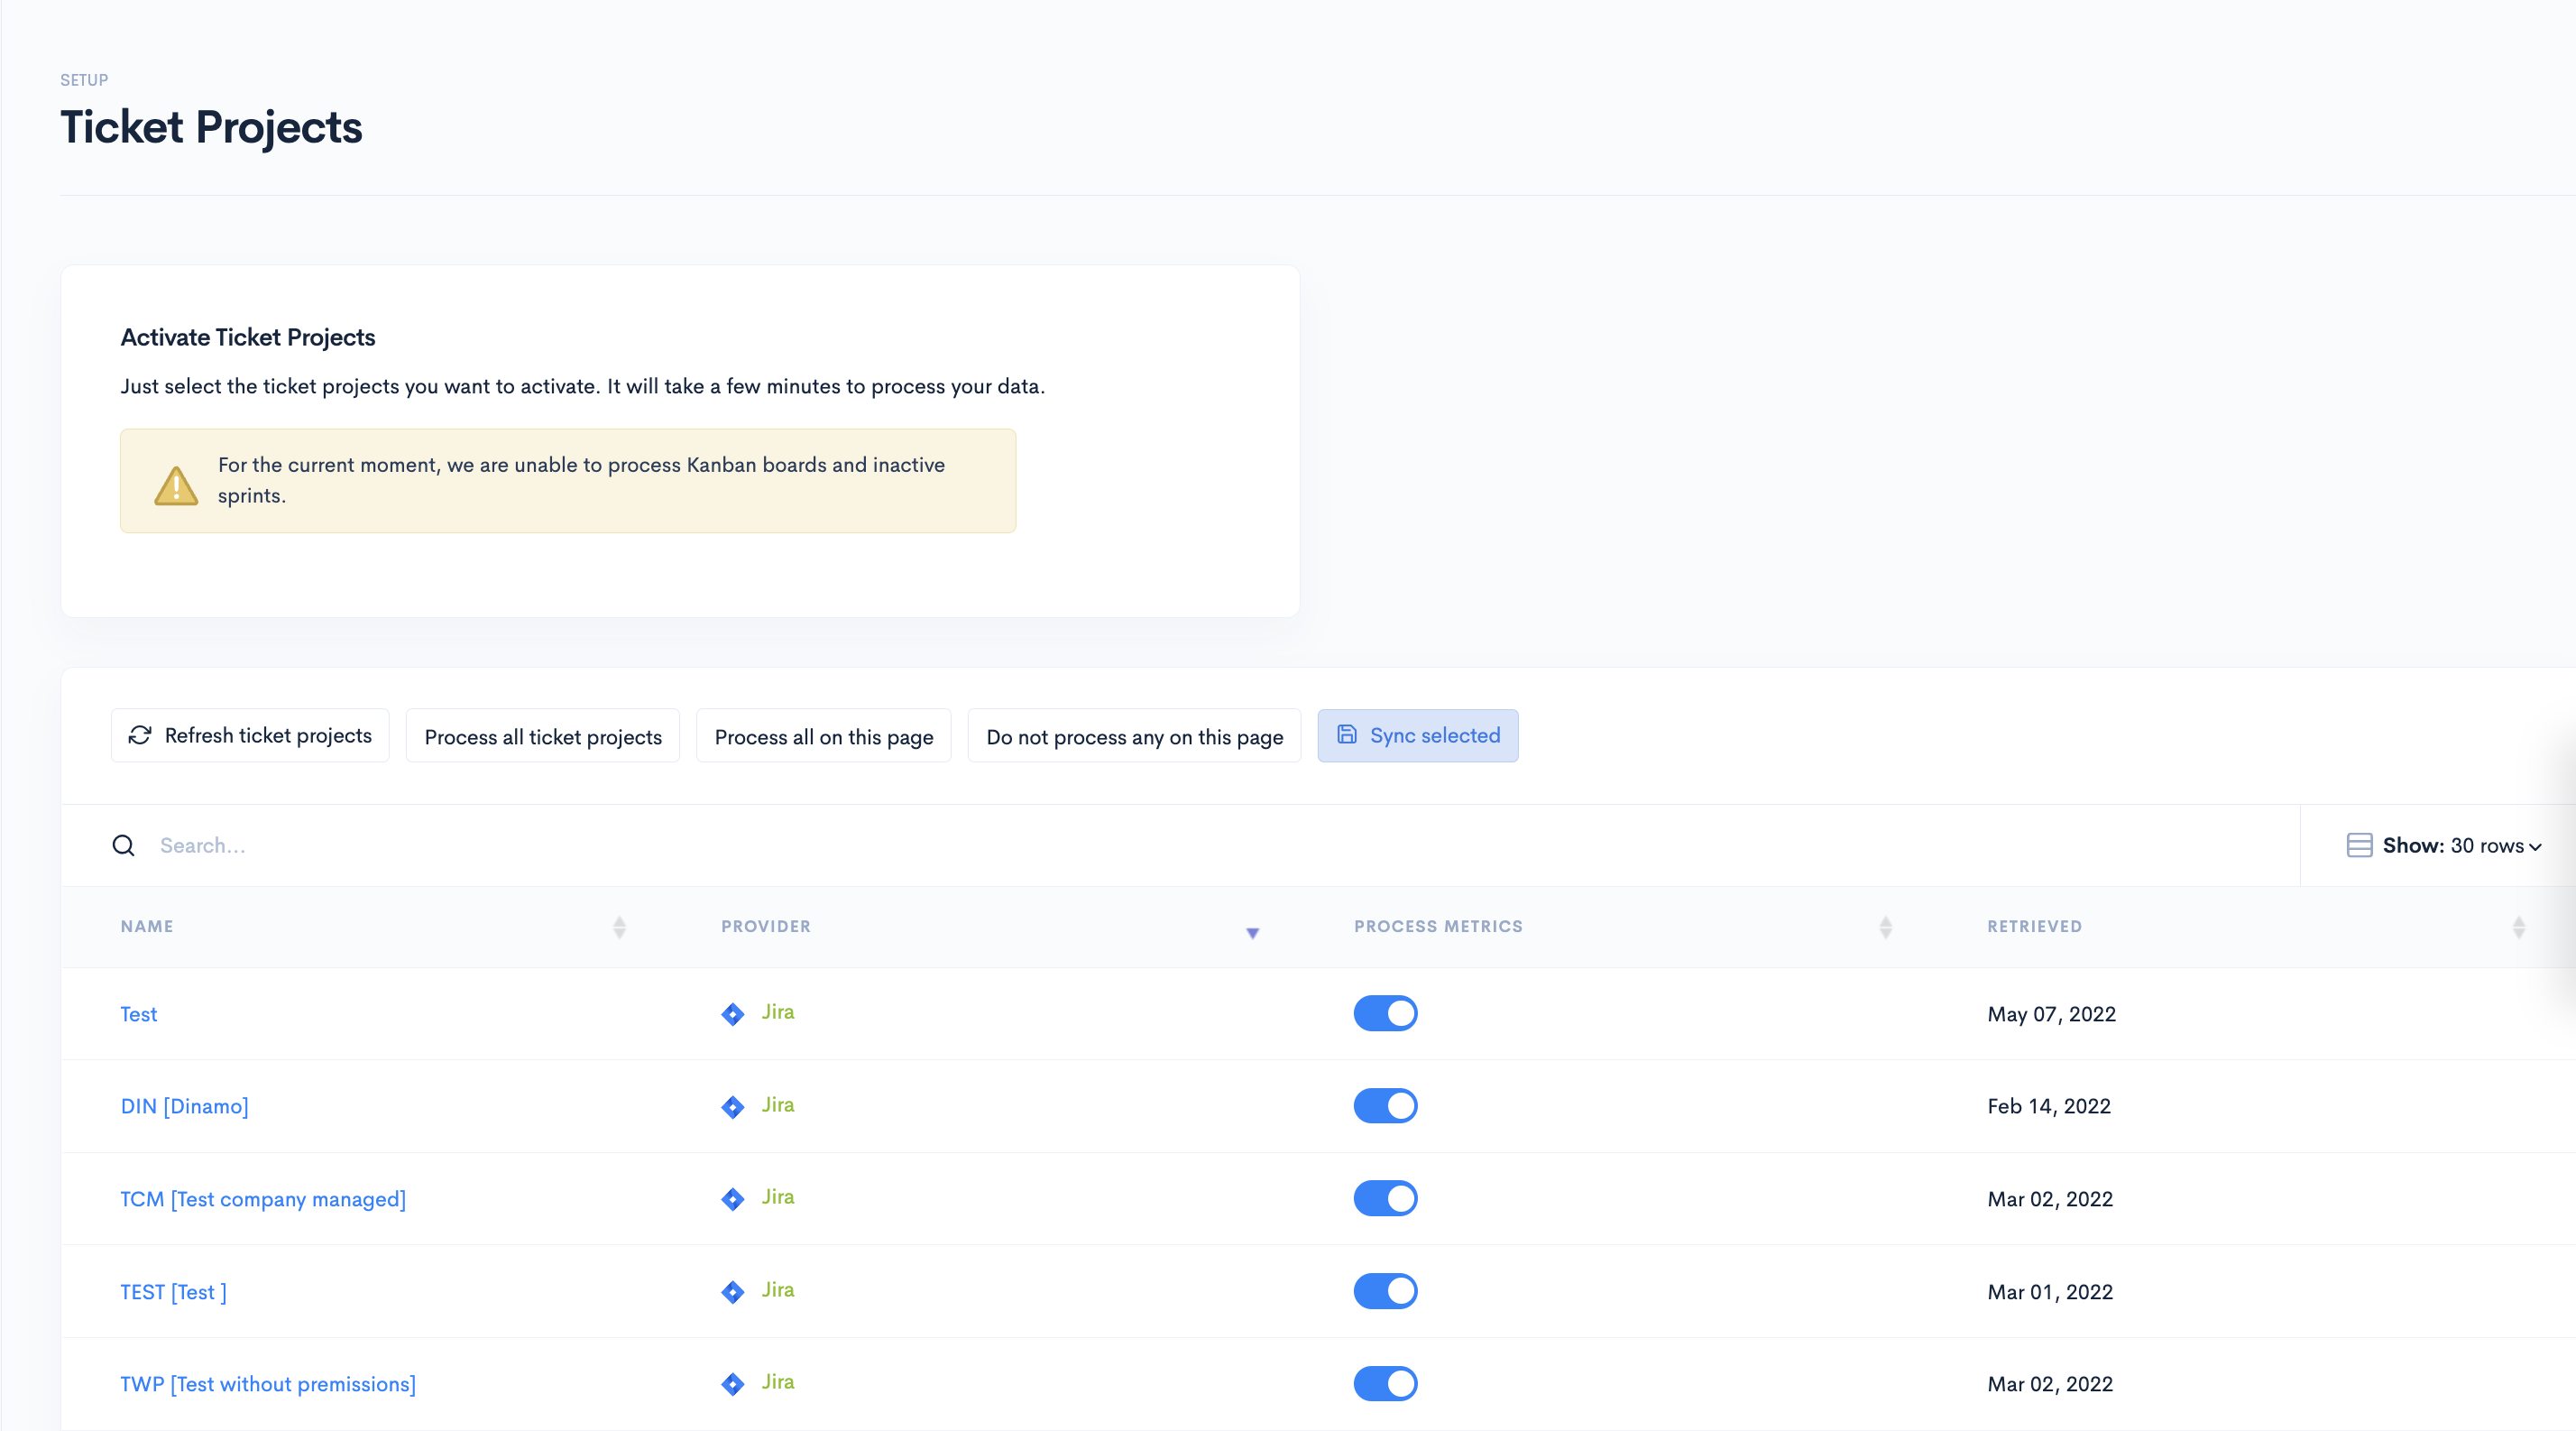Open the Show 30 rows dropdown

click(x=2461, y=846)
